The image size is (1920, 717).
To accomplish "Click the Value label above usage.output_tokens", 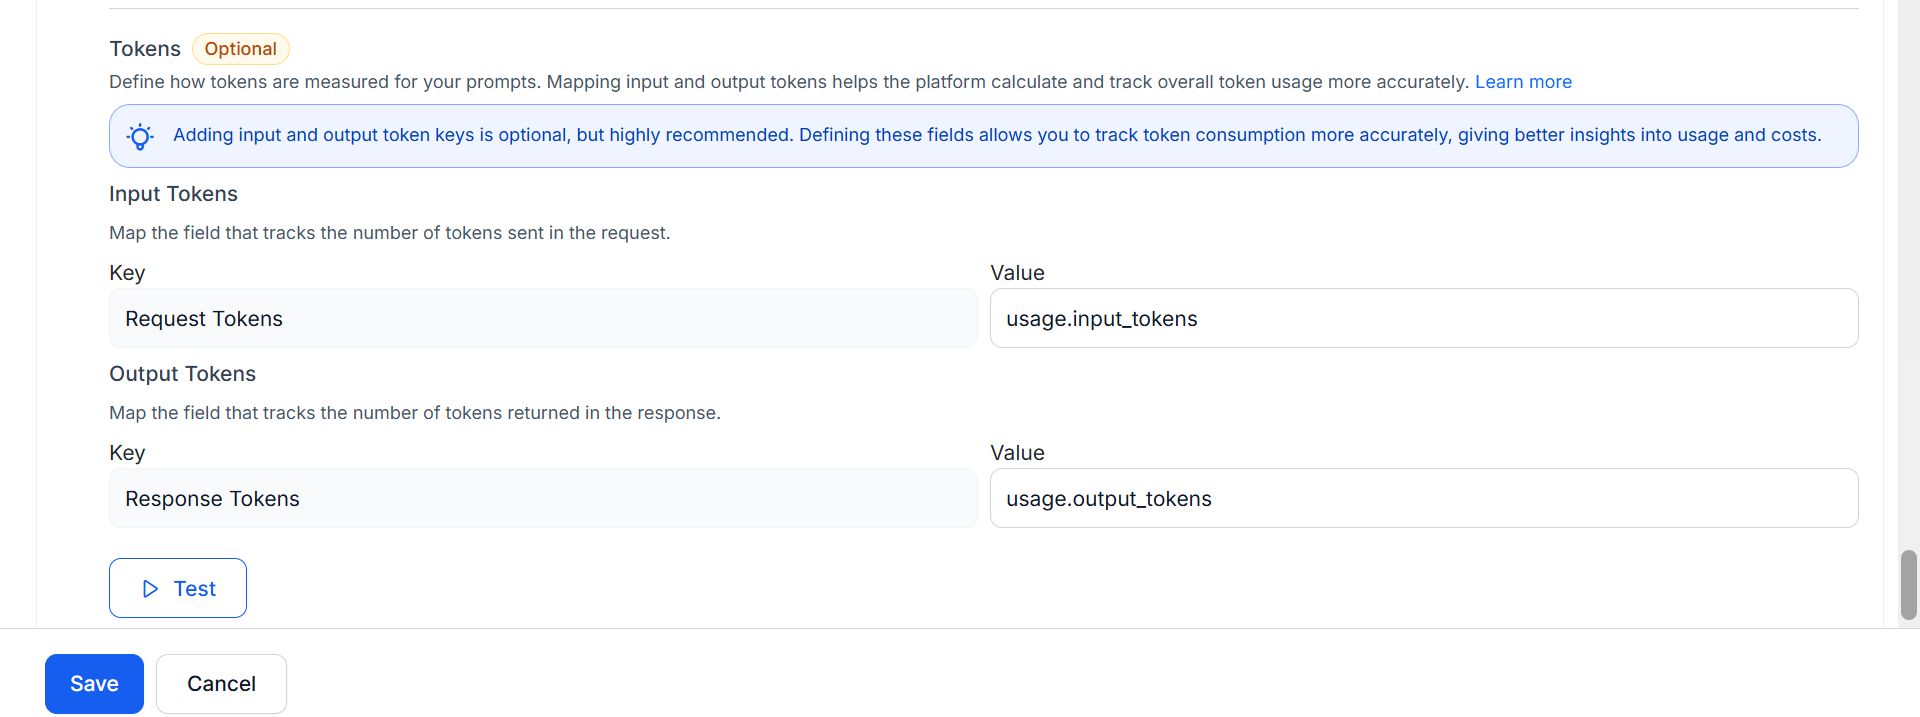I will 1017,453.
